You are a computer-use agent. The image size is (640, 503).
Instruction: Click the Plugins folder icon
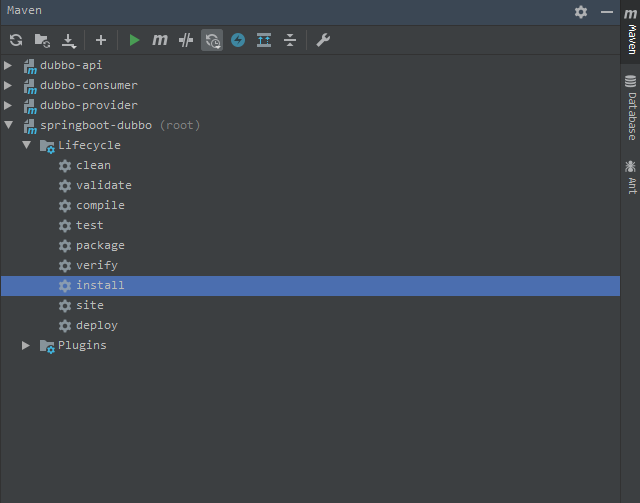(x=47, y=347)
